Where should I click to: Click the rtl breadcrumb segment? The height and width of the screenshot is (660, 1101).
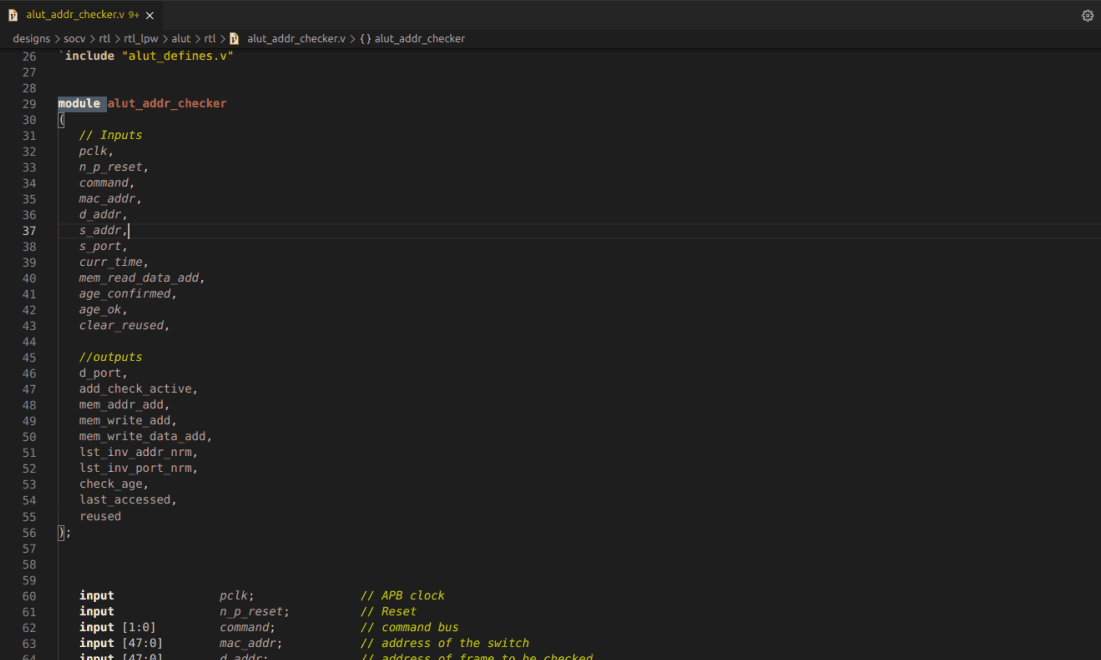coord(104,38)
